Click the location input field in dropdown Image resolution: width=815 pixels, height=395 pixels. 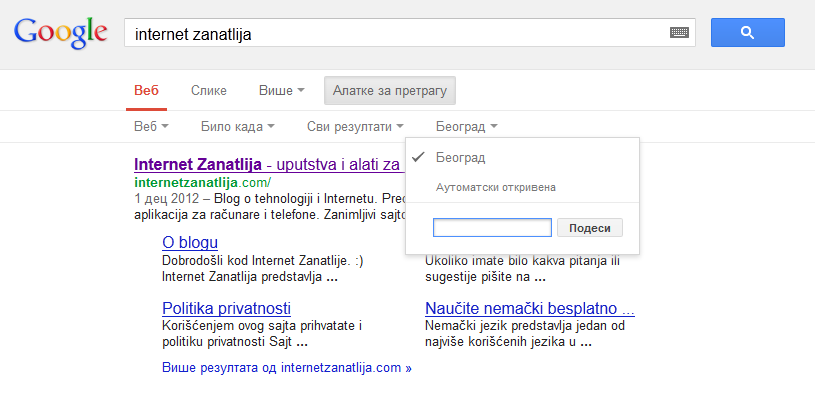[492, 228]
